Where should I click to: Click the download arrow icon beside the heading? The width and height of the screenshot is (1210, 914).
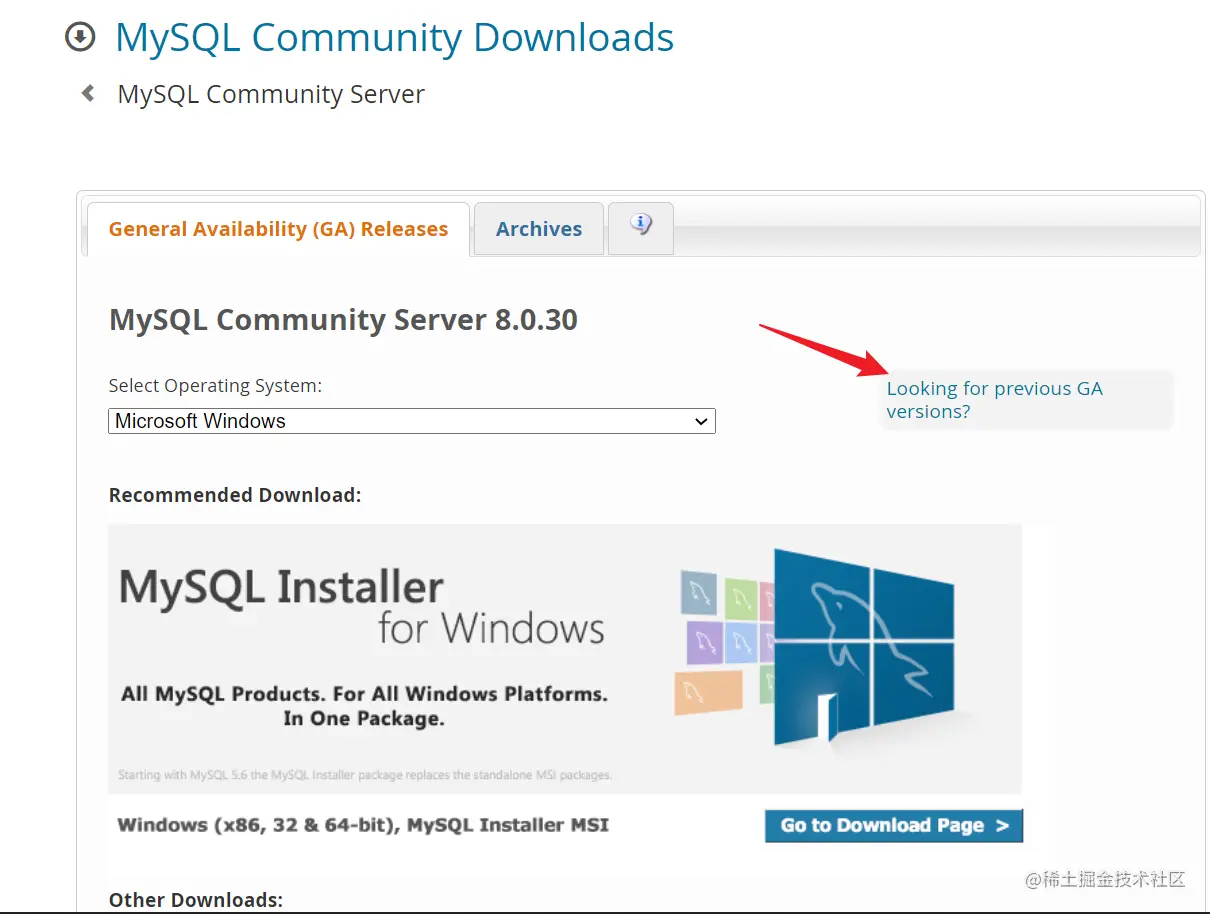[x=80, y=37]
